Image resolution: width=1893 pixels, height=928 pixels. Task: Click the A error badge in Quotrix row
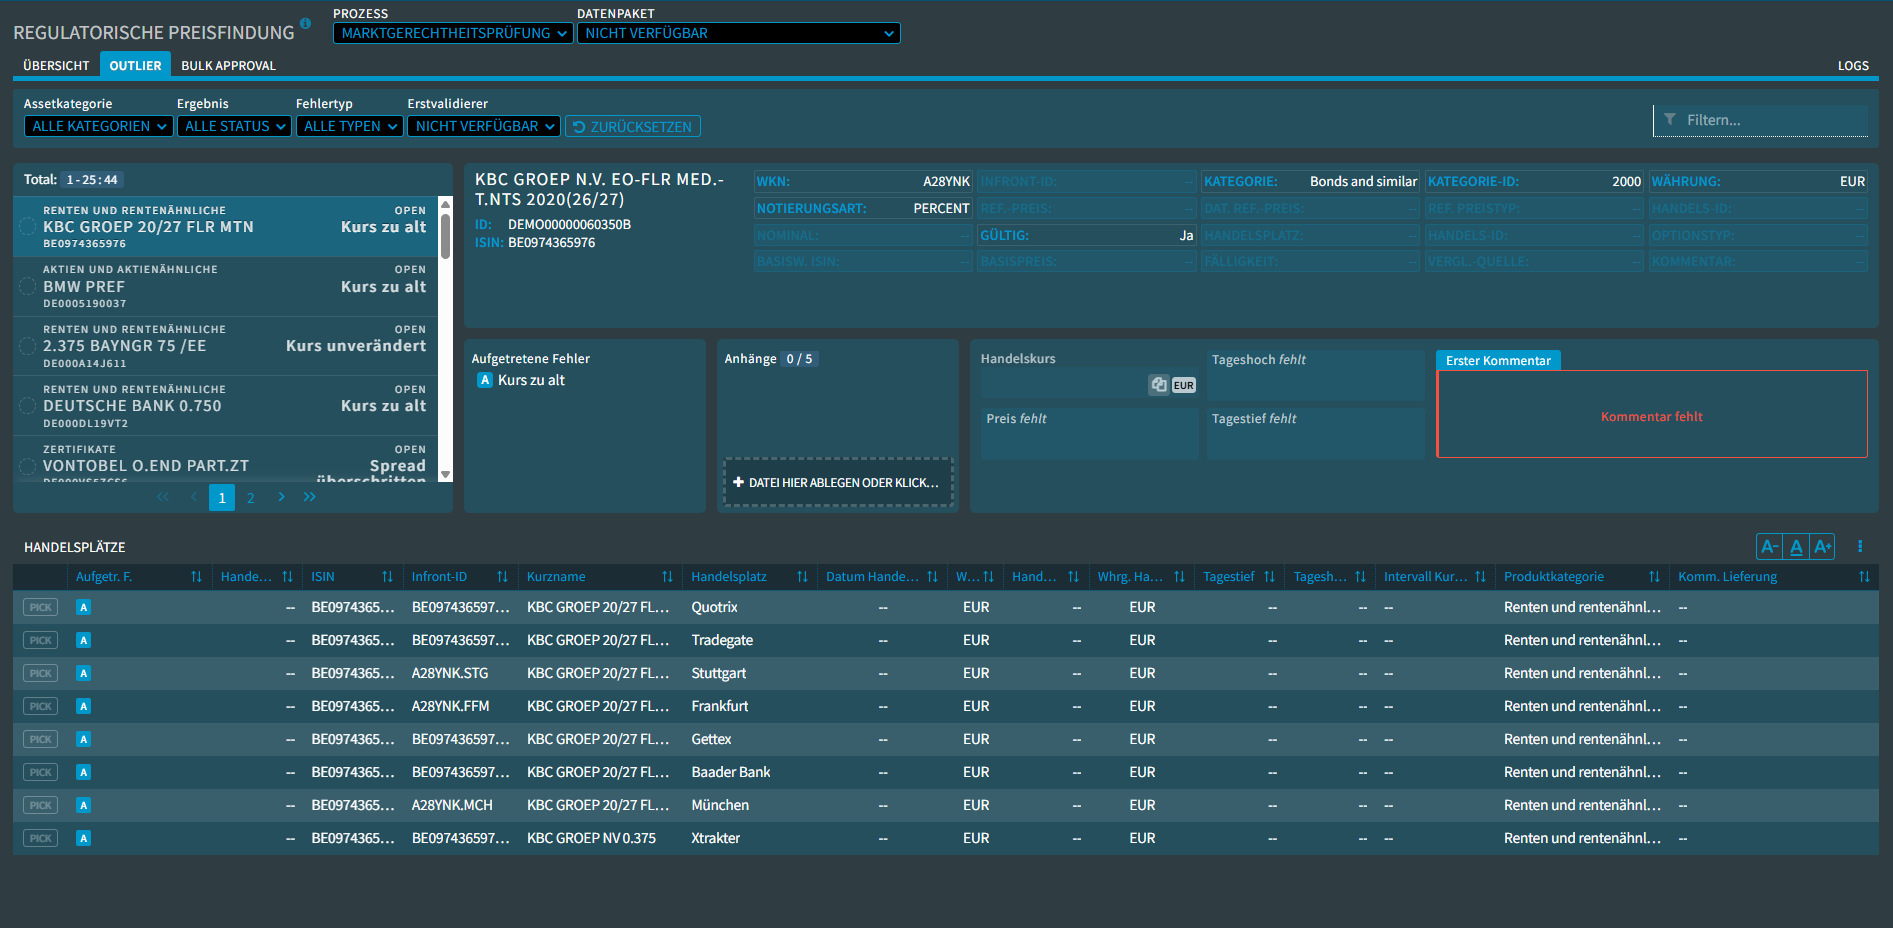click(x=84, y=607)
